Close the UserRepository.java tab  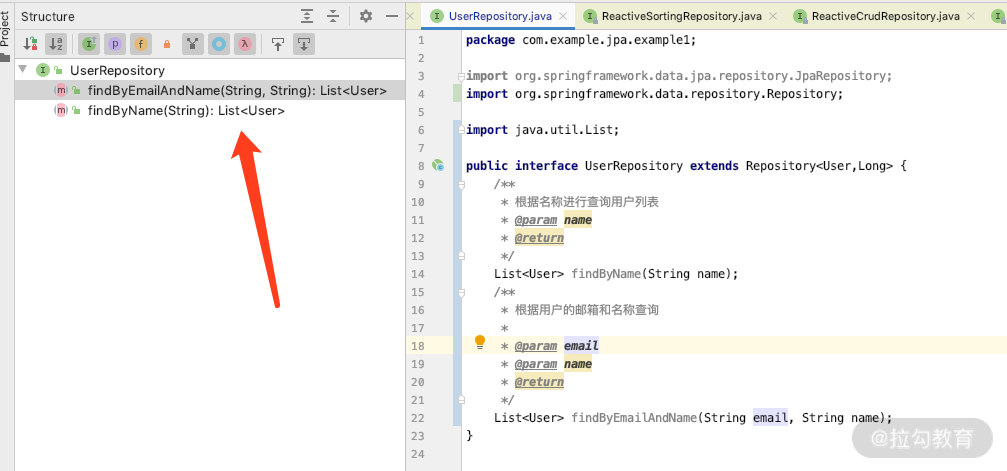point(563,16)
